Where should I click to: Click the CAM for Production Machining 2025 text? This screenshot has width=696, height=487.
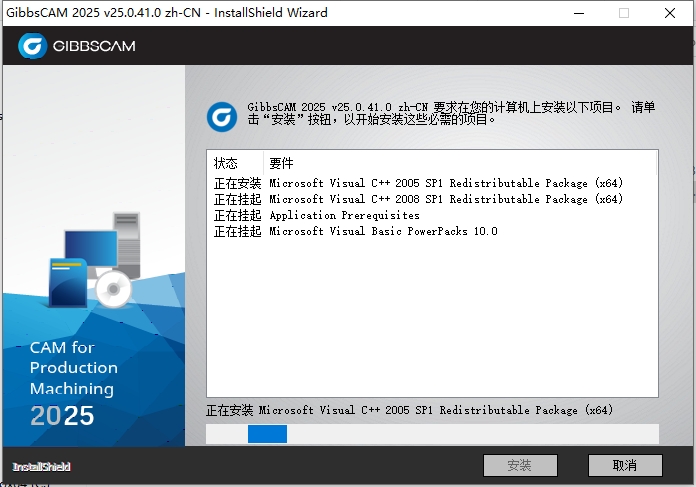click(x=74, y=383)
